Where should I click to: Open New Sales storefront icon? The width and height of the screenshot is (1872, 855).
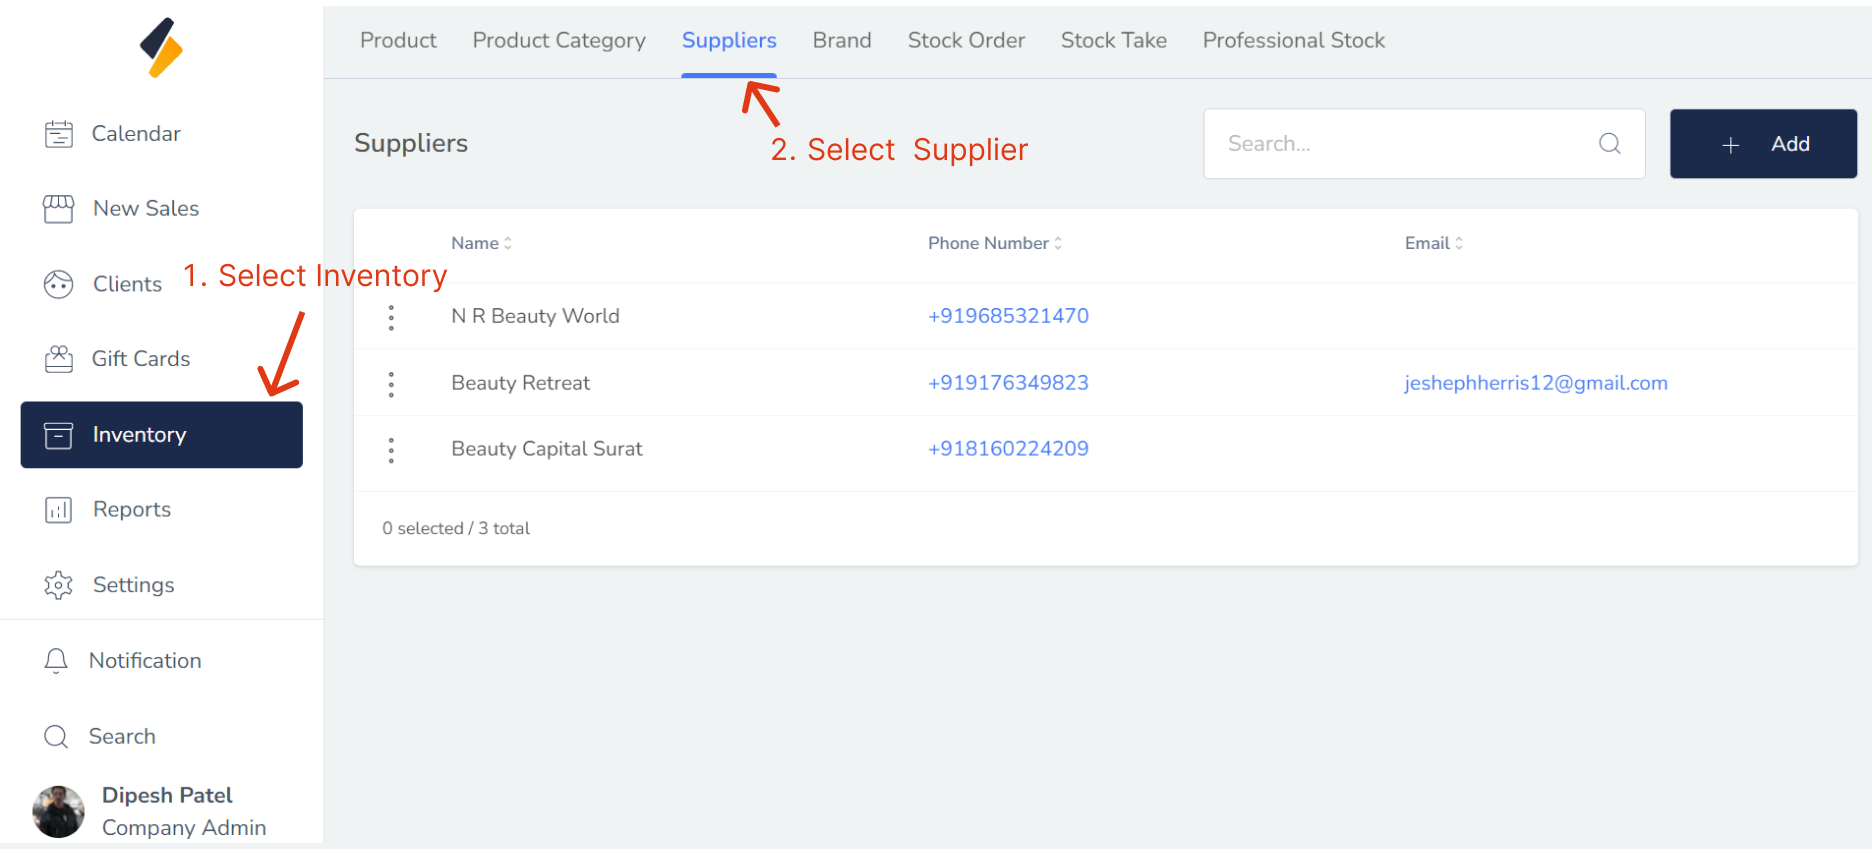pyautogui.click(x=59, y=209)
